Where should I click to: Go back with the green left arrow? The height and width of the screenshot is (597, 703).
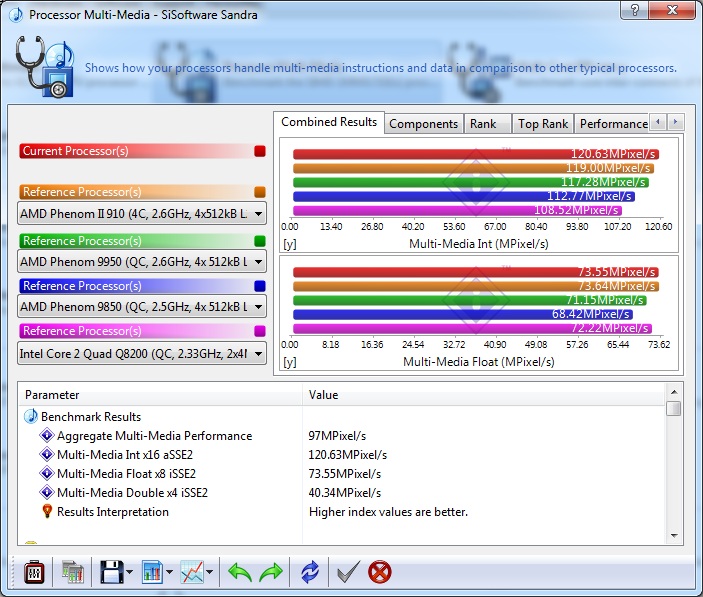pyautogui.click(x=240, y=572)
